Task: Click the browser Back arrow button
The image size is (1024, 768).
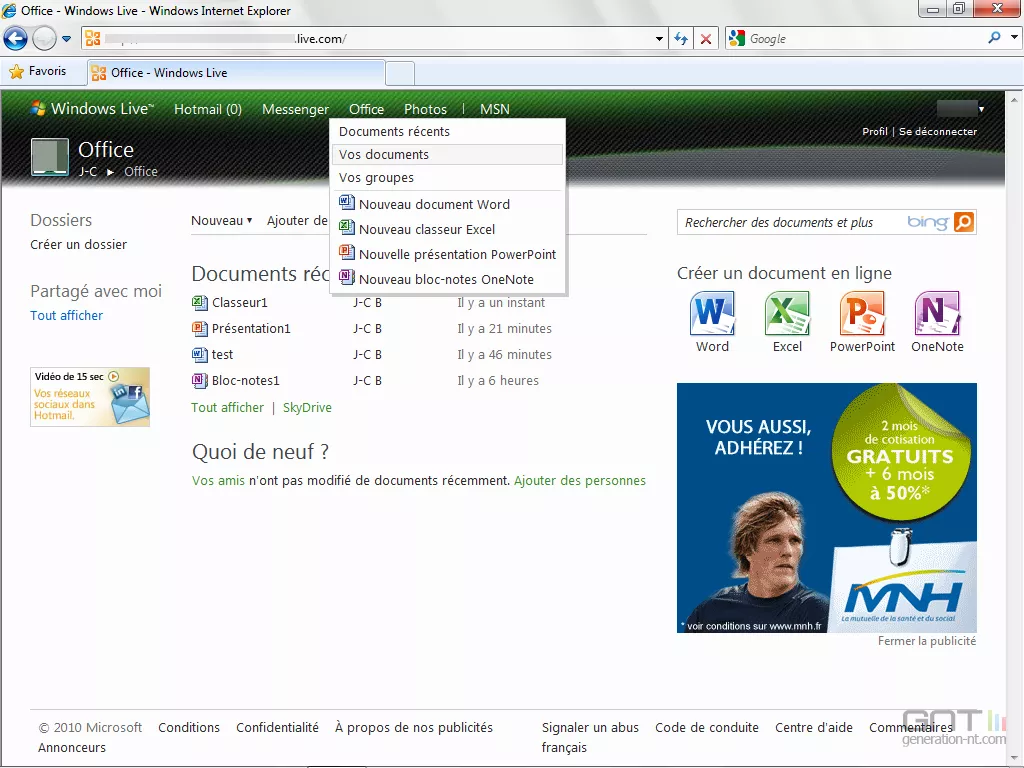Action: [15, 39]
